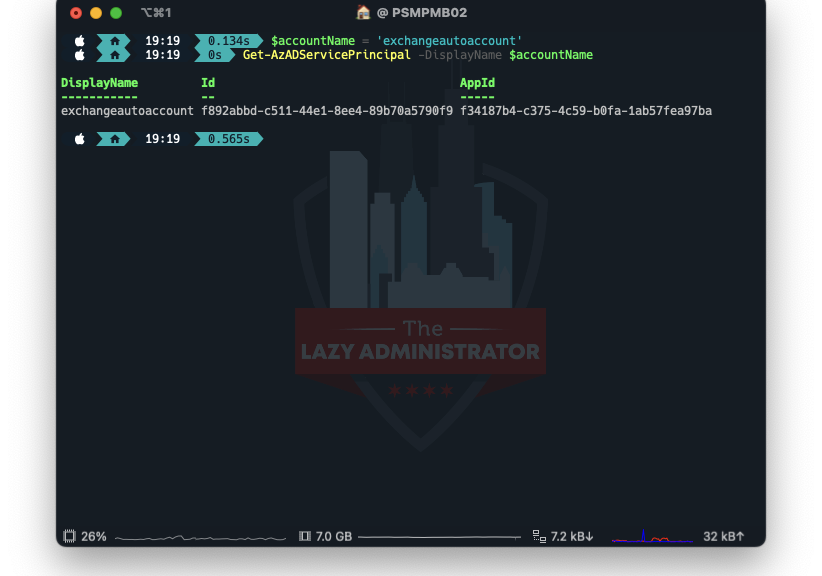Click the '@ PSMPMB02' window title
This screenshot has height=576, width=822.
click(x=422, y=13)
